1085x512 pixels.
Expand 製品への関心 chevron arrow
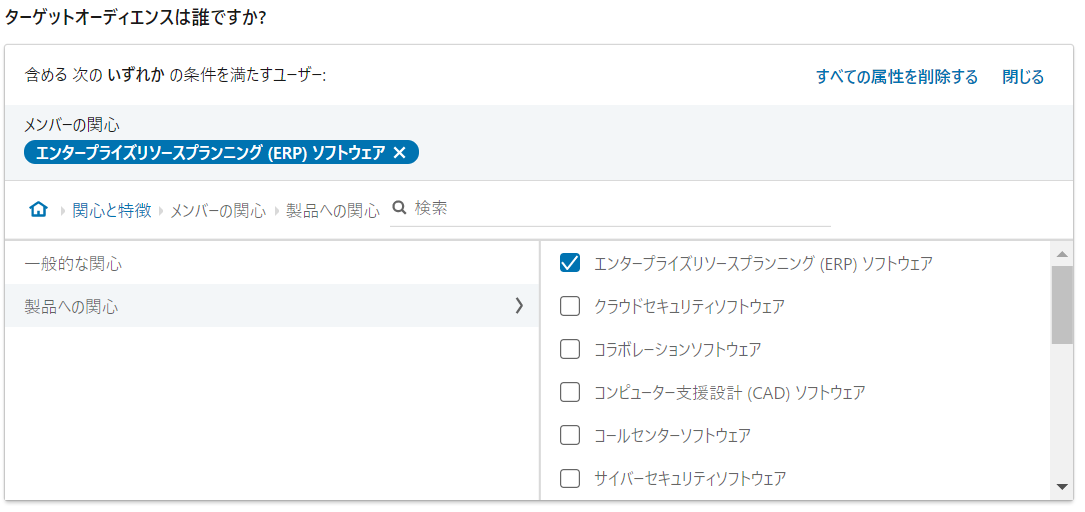[x=518, y=306]
